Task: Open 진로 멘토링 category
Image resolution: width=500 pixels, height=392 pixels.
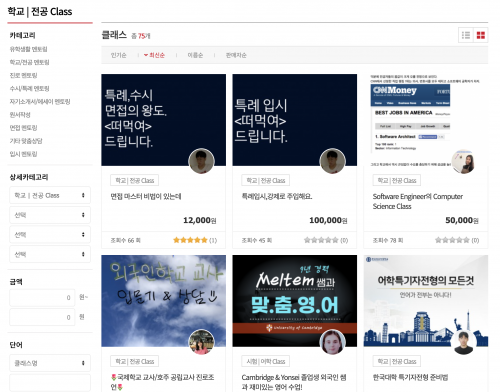Action: click(24, 75)
